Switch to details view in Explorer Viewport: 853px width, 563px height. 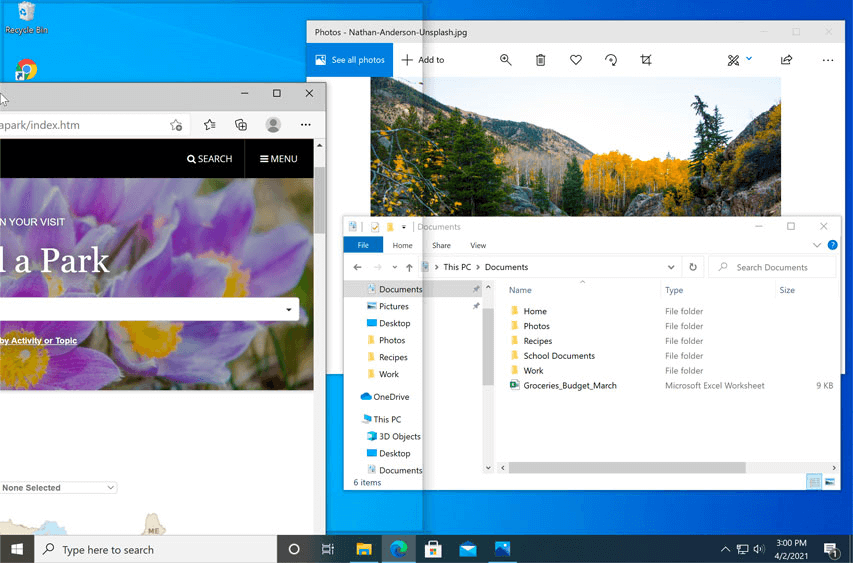(814, 482)
